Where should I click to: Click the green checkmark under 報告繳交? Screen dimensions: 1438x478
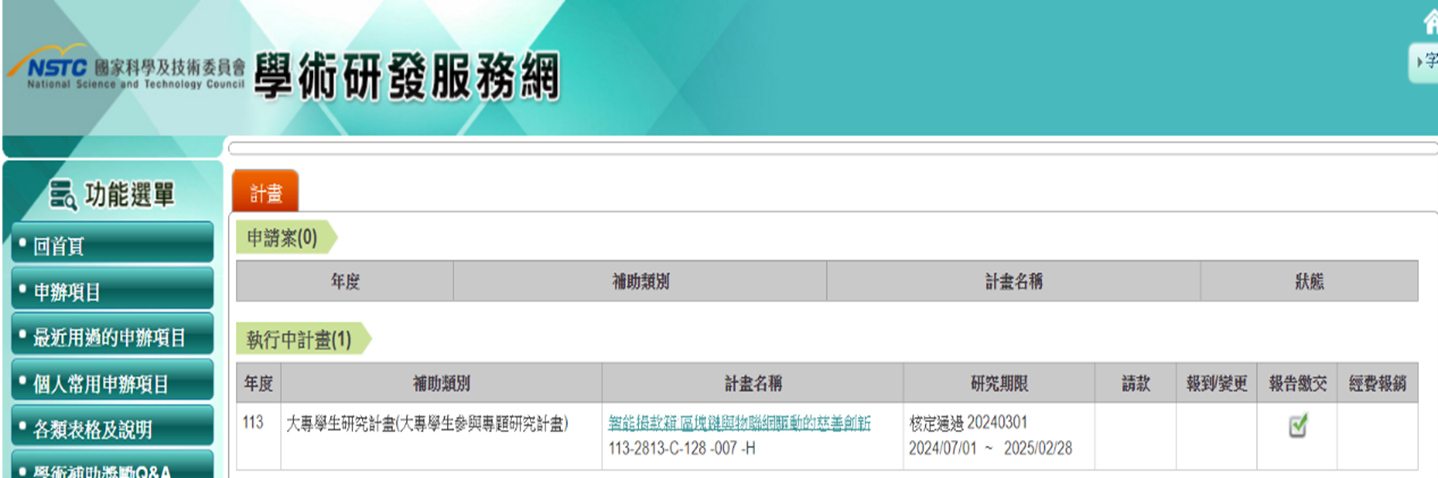[1298, 427]
